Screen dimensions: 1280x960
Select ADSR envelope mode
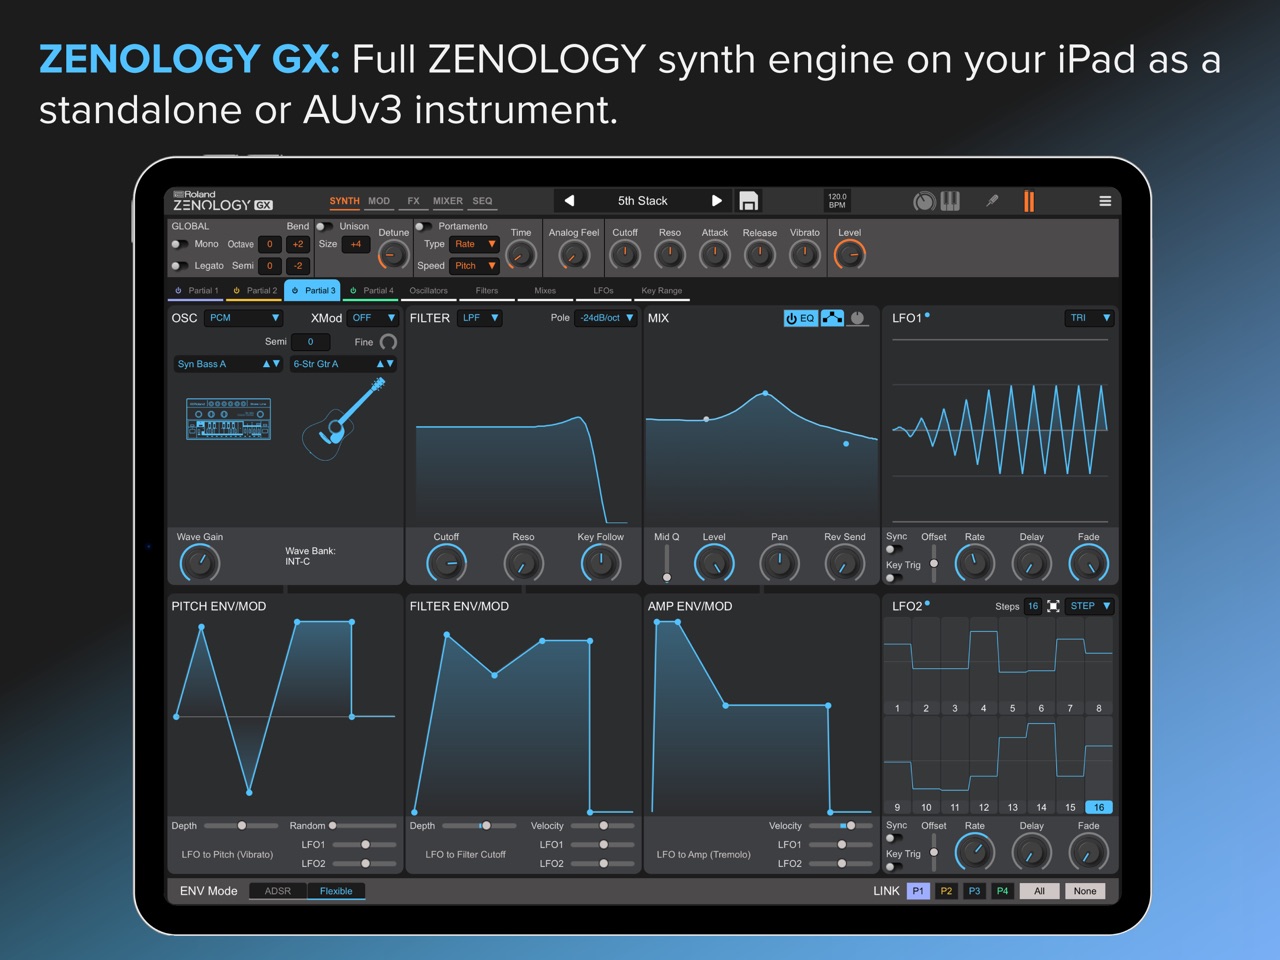278,891
